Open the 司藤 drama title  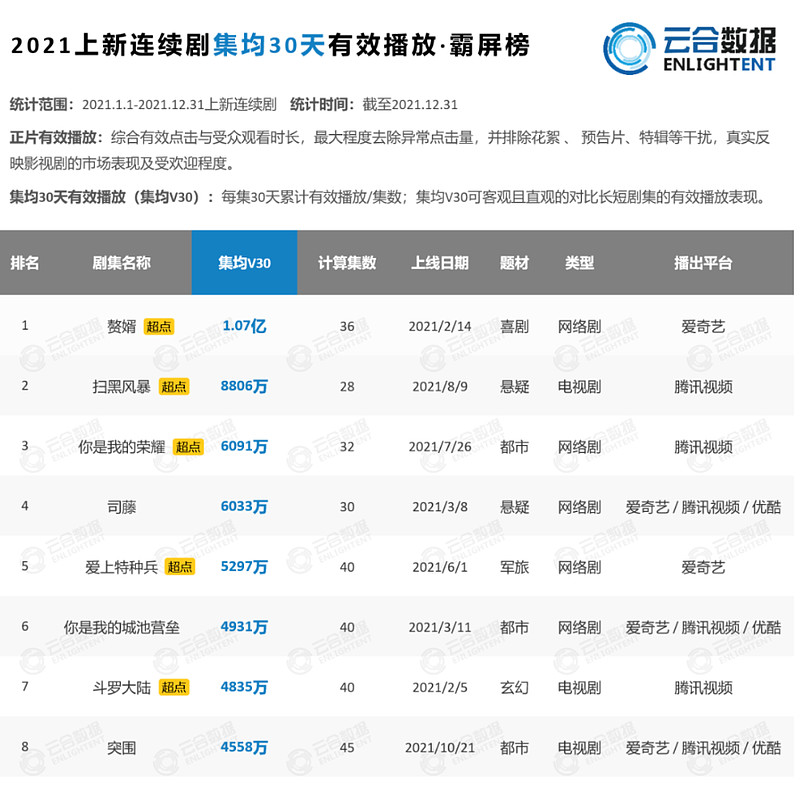click(x=121, y=507)
